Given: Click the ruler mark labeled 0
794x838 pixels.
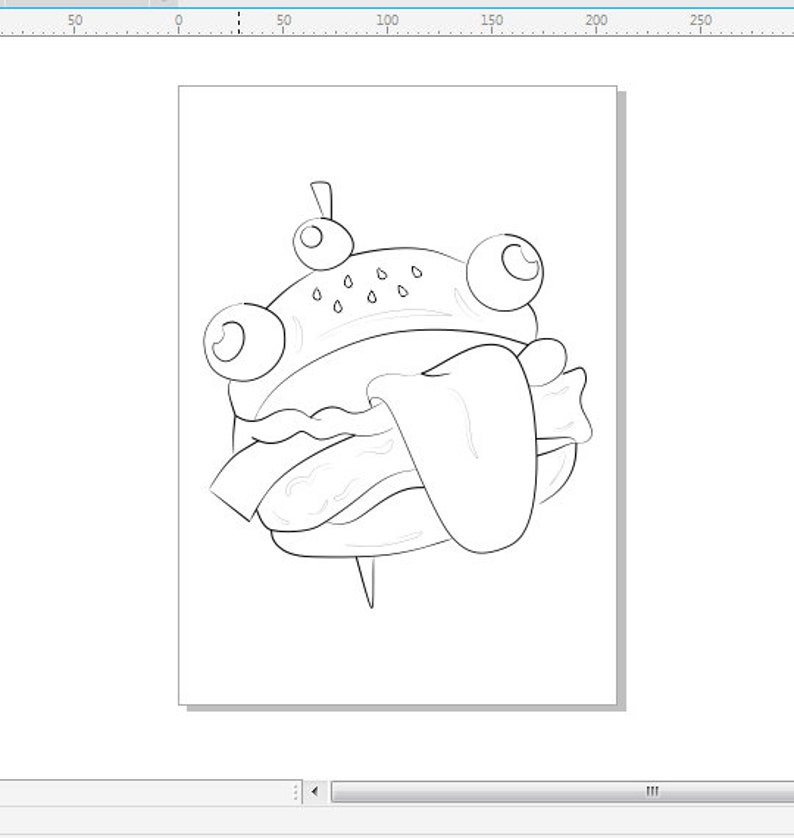Looking at the screenshot, I should 178,21.
